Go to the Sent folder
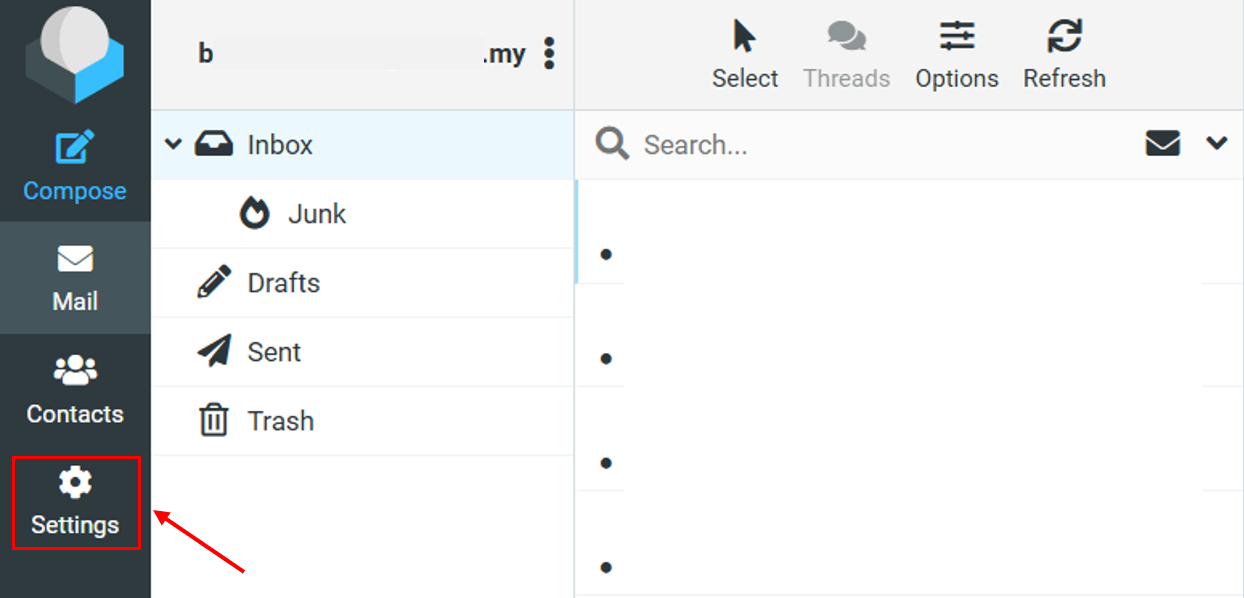 (274, 352)
